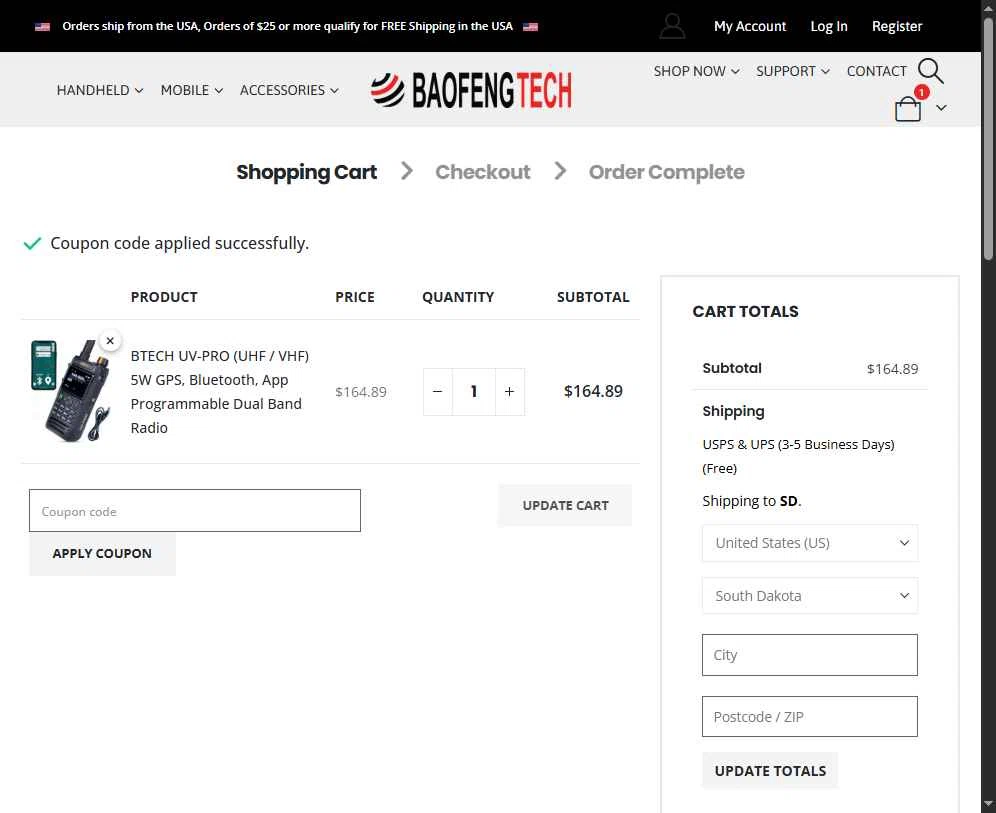This screenshot has width=996, height=813.
Task: Click the UPDATE TOTALS button
Action: click(x=770, y=770)
